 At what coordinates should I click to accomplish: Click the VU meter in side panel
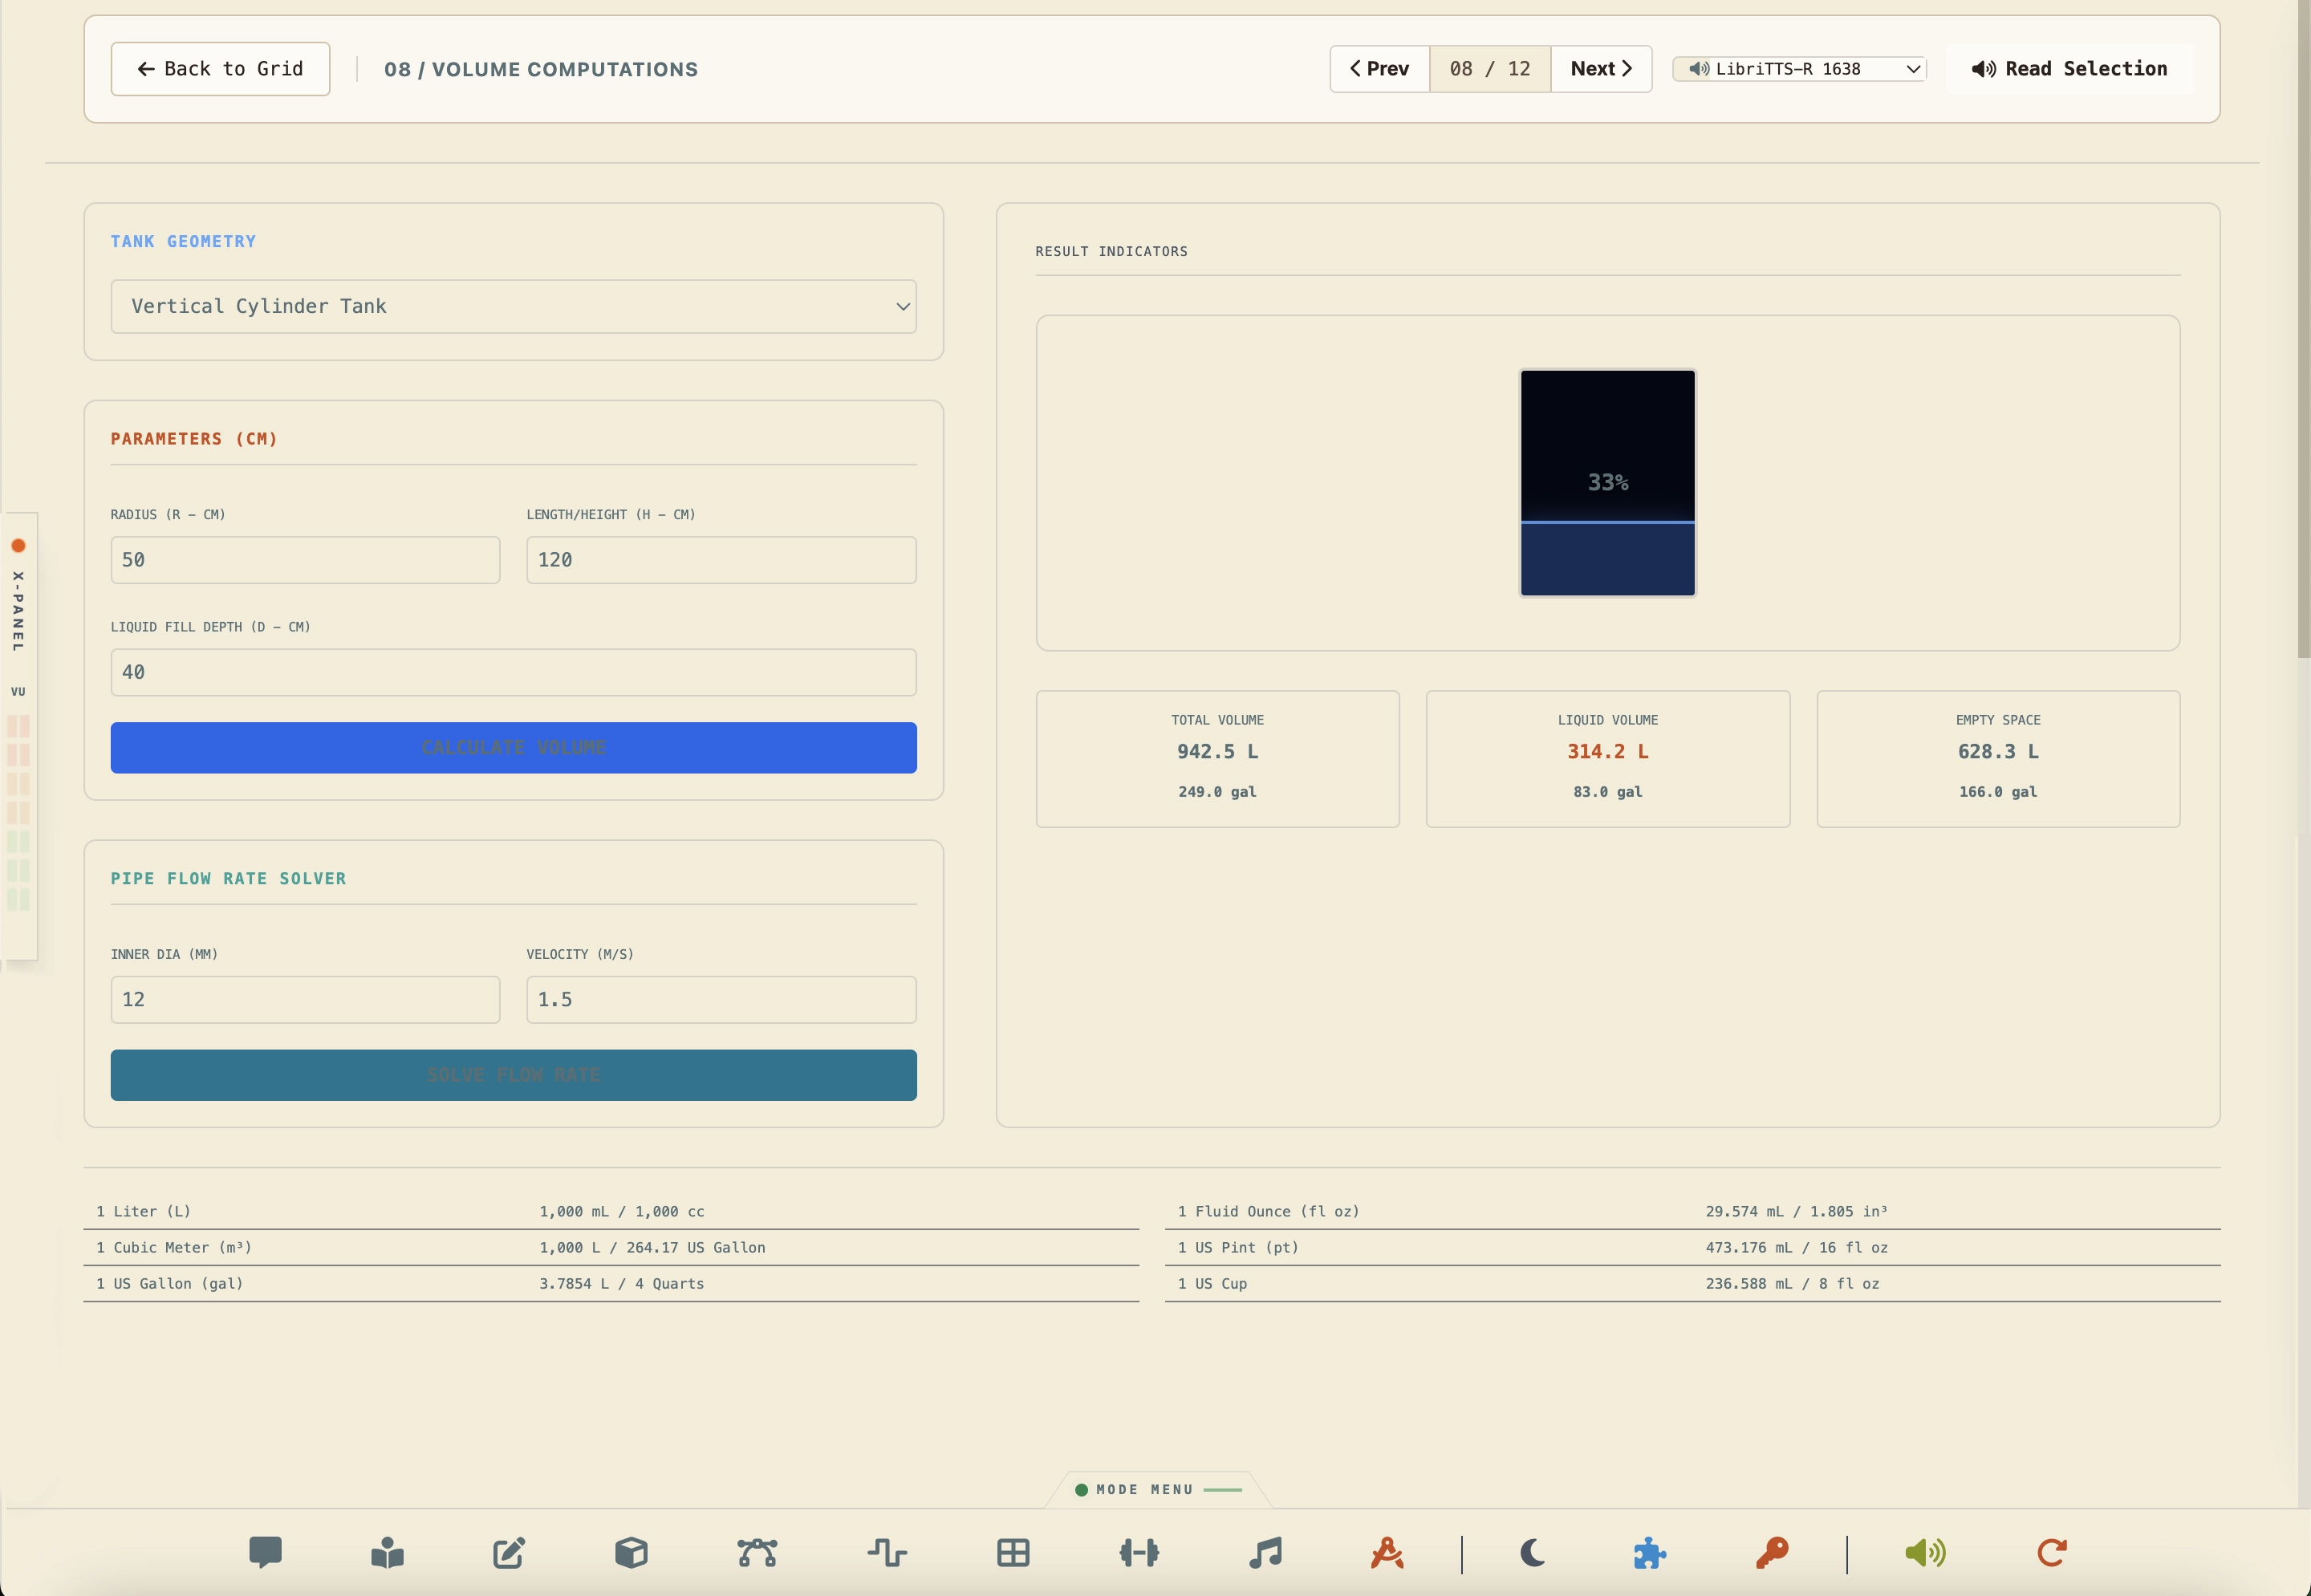[18, 812]
